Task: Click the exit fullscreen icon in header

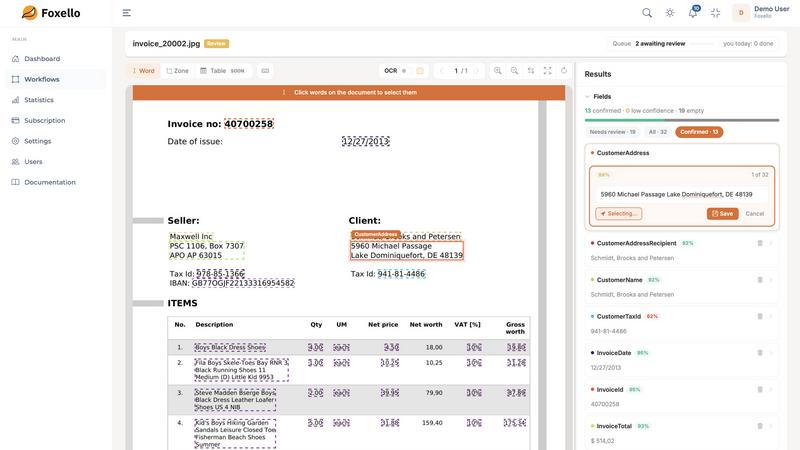Action: (x=715, y=13)
